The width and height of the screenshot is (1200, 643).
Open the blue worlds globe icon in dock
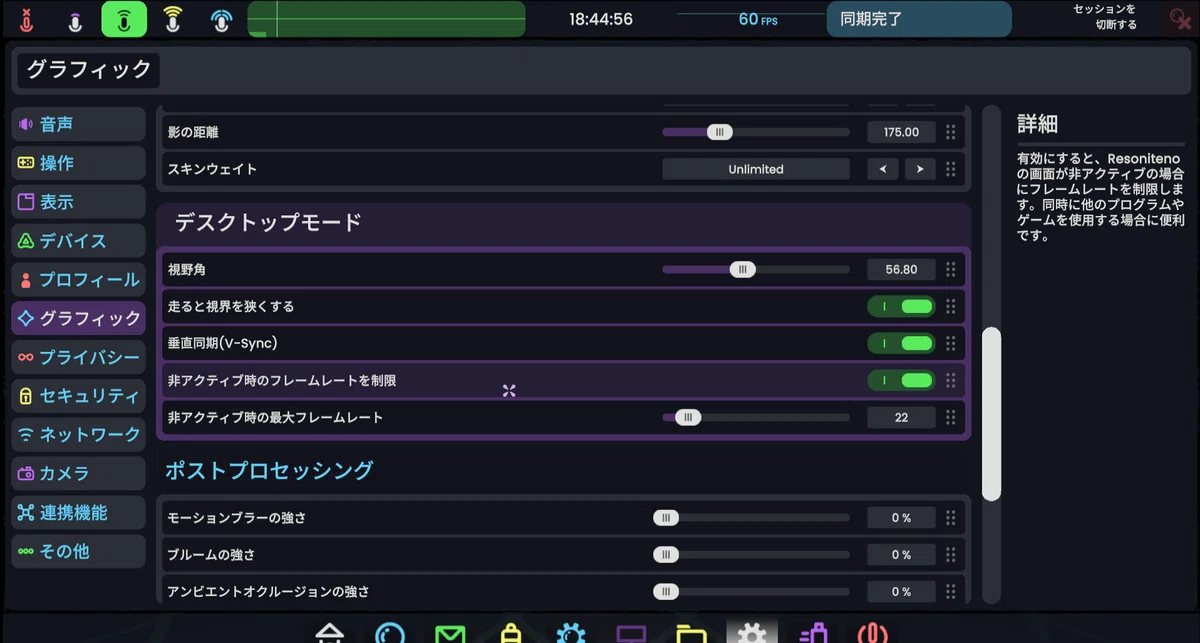click(390, 634)
